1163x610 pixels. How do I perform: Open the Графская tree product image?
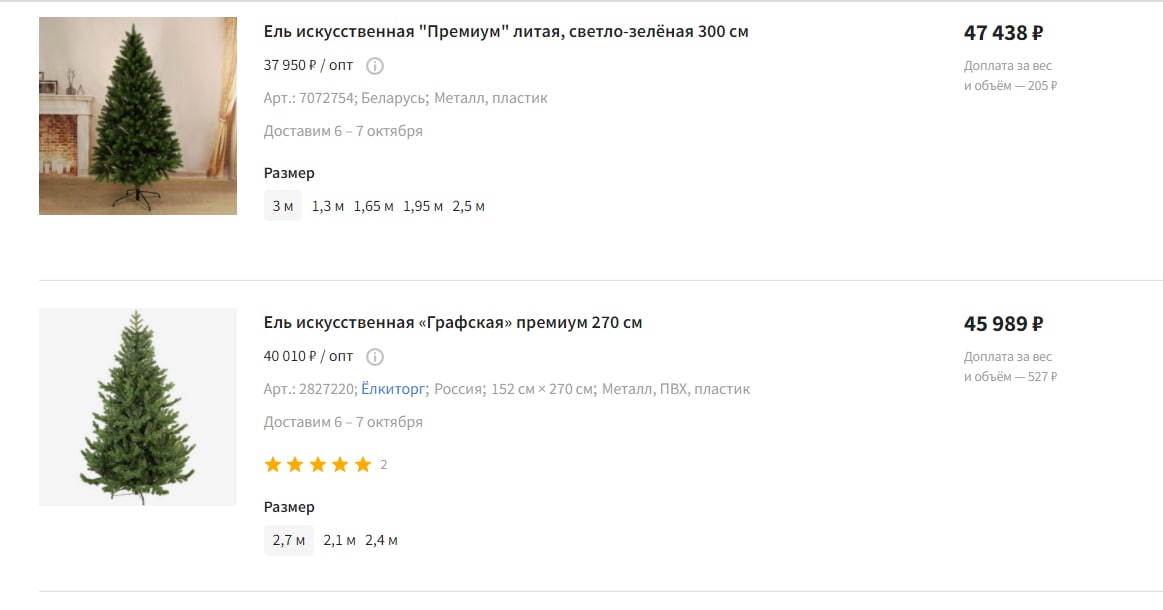(138, 406)
